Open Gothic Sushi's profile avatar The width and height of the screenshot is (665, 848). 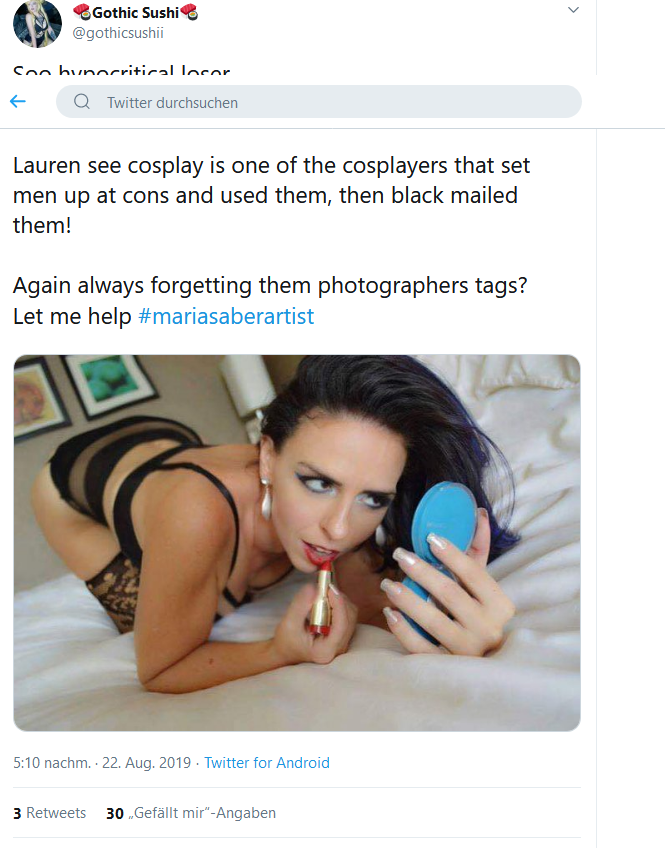pos(37,24)
